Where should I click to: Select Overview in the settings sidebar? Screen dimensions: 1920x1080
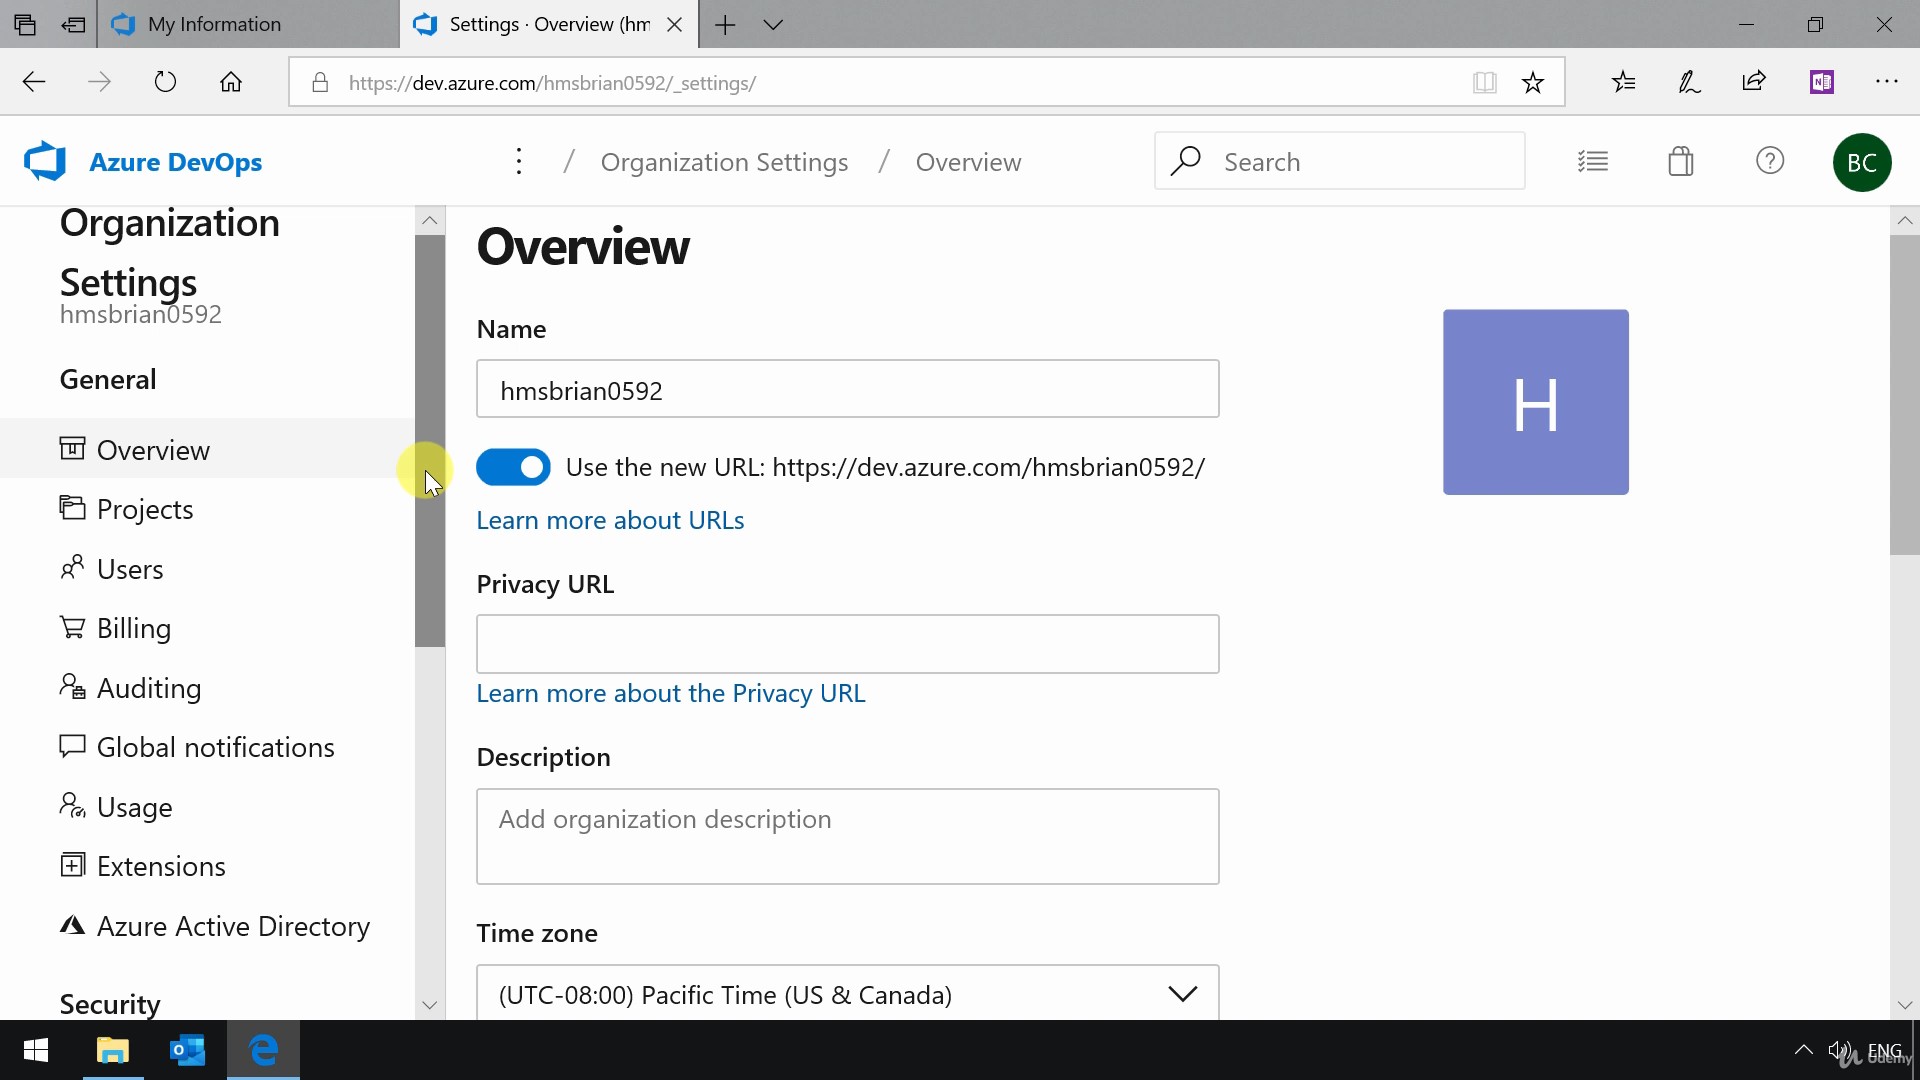pyautogui.click(x=207, y=449)
